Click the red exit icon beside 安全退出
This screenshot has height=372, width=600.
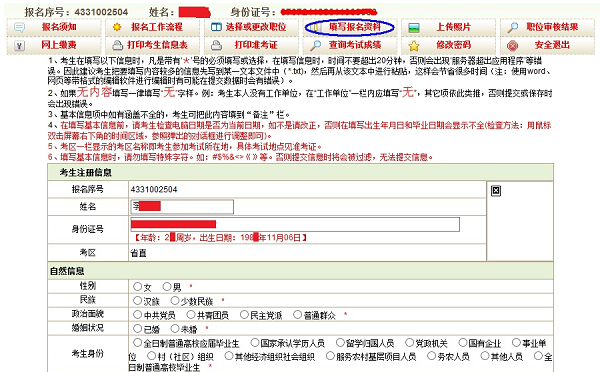click(x=512, y=46)
